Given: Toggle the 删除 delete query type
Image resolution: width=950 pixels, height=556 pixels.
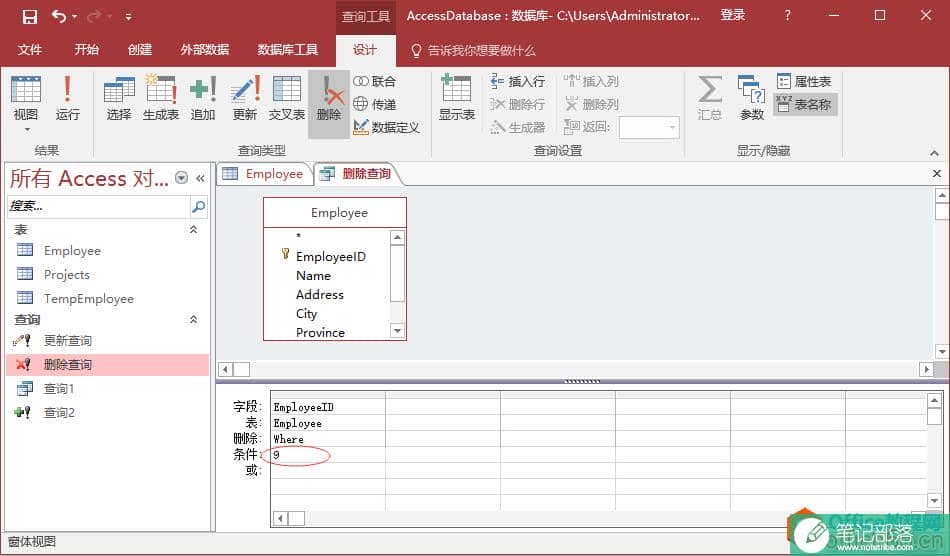Looking at the screenshot, I should (329, 103).
